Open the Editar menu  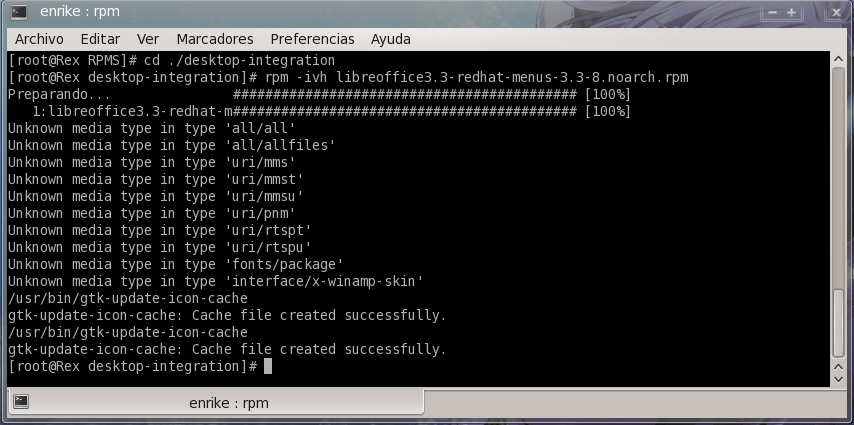pos(100,39)
